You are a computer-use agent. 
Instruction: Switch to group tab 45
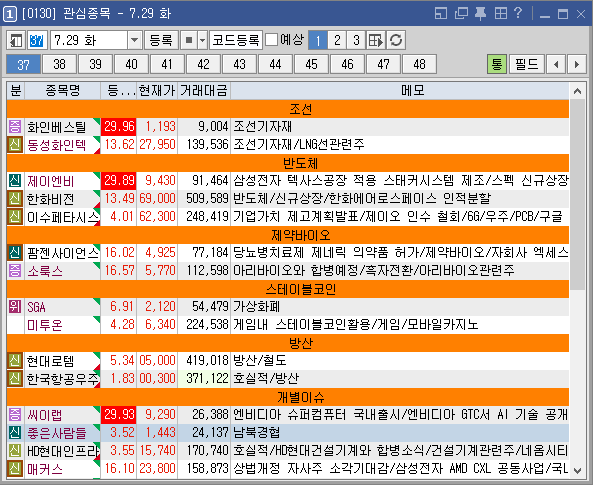pyautogui.click(x=311, y=64)
